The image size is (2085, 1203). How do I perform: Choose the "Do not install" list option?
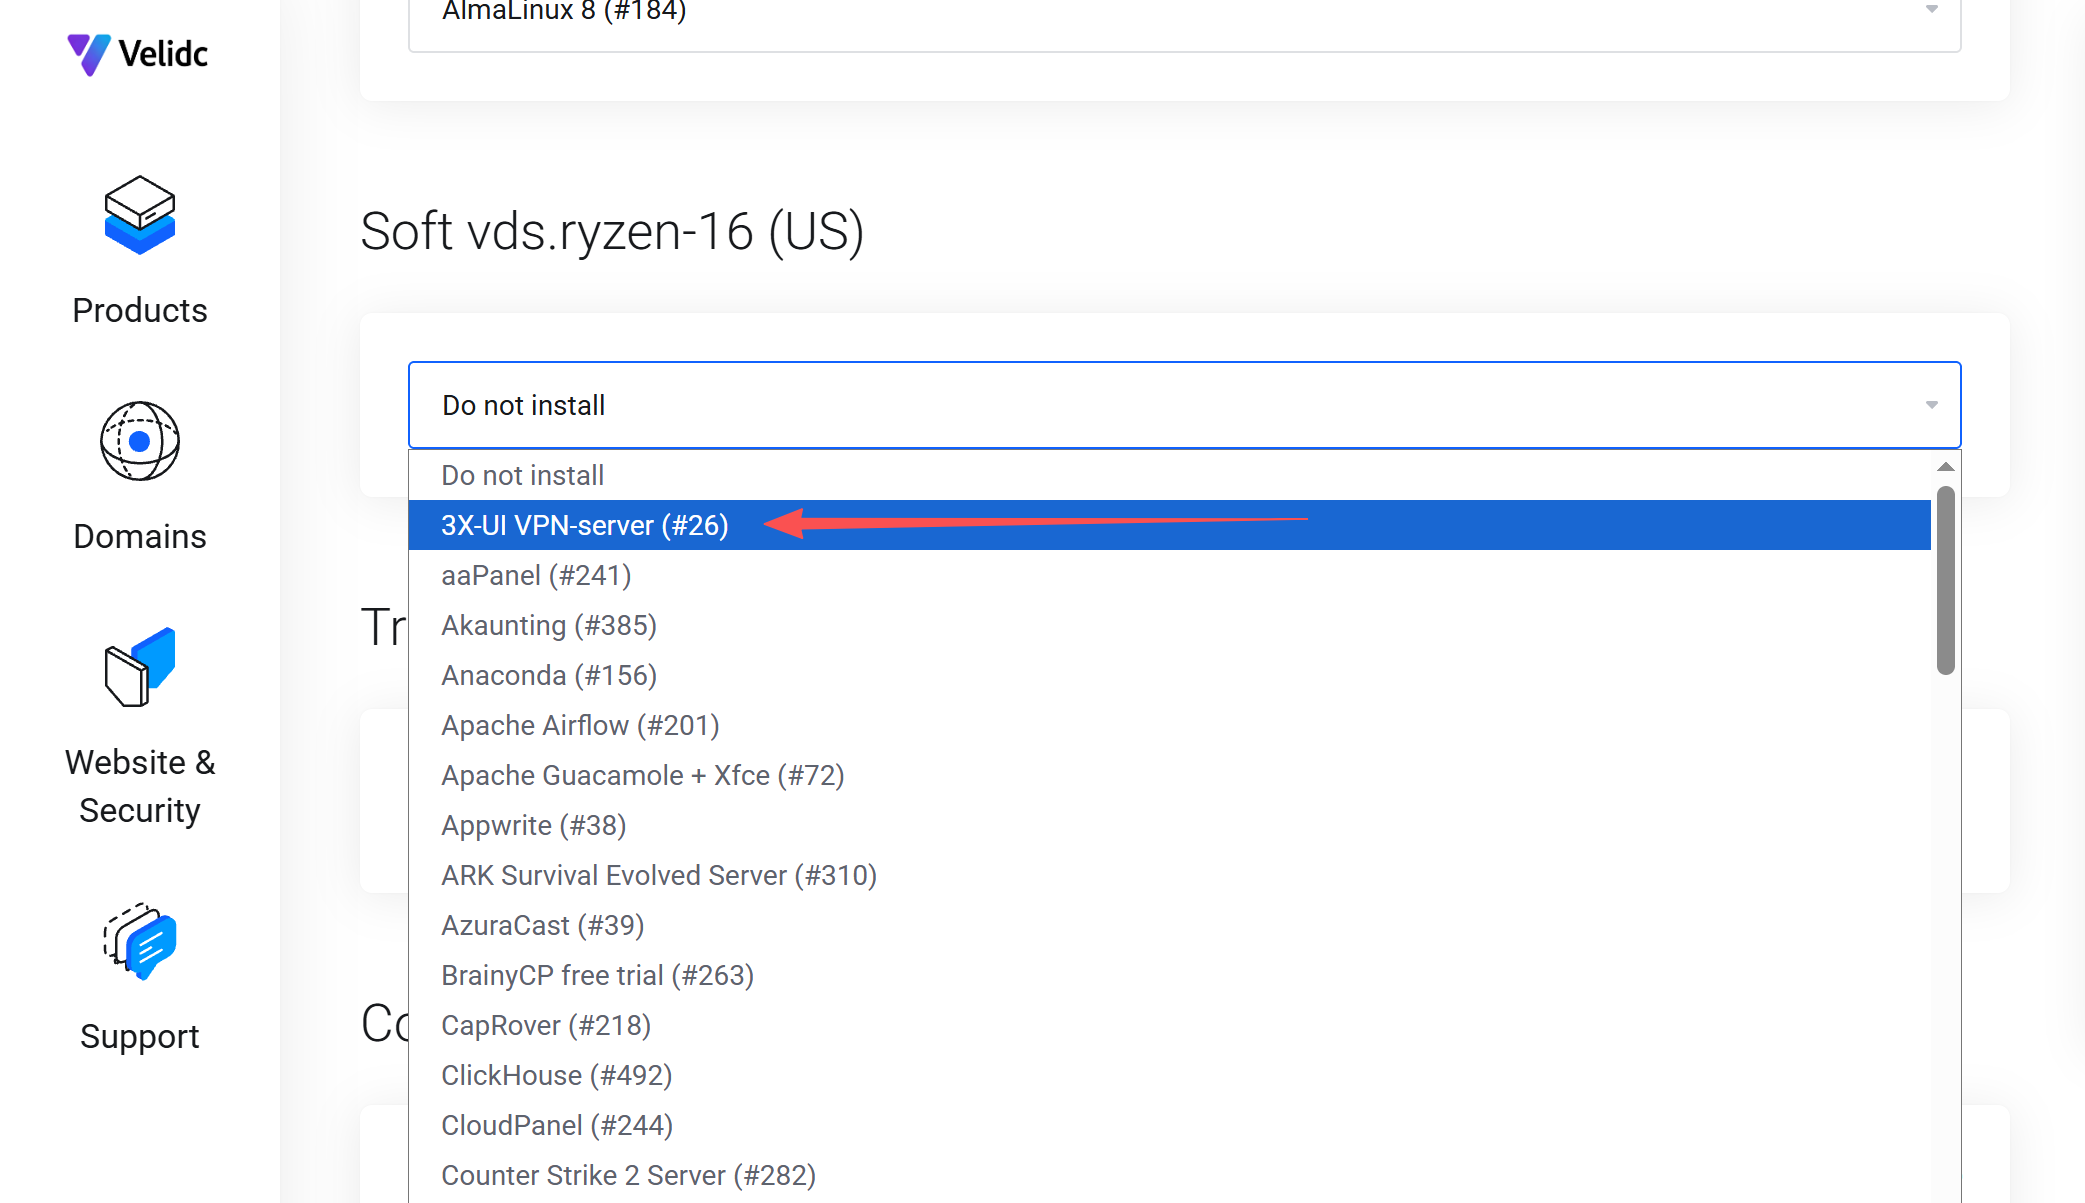[523, 475]
